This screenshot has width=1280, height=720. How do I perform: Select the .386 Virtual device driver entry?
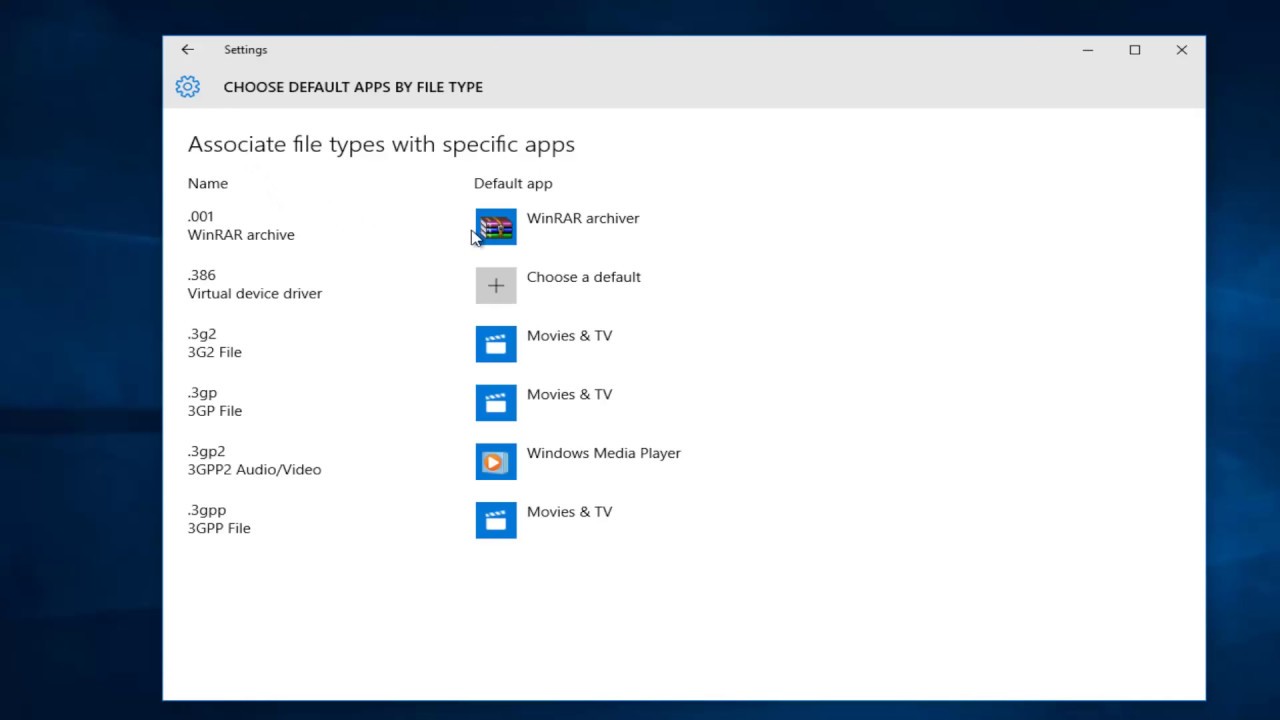click(x=254, y=284)
